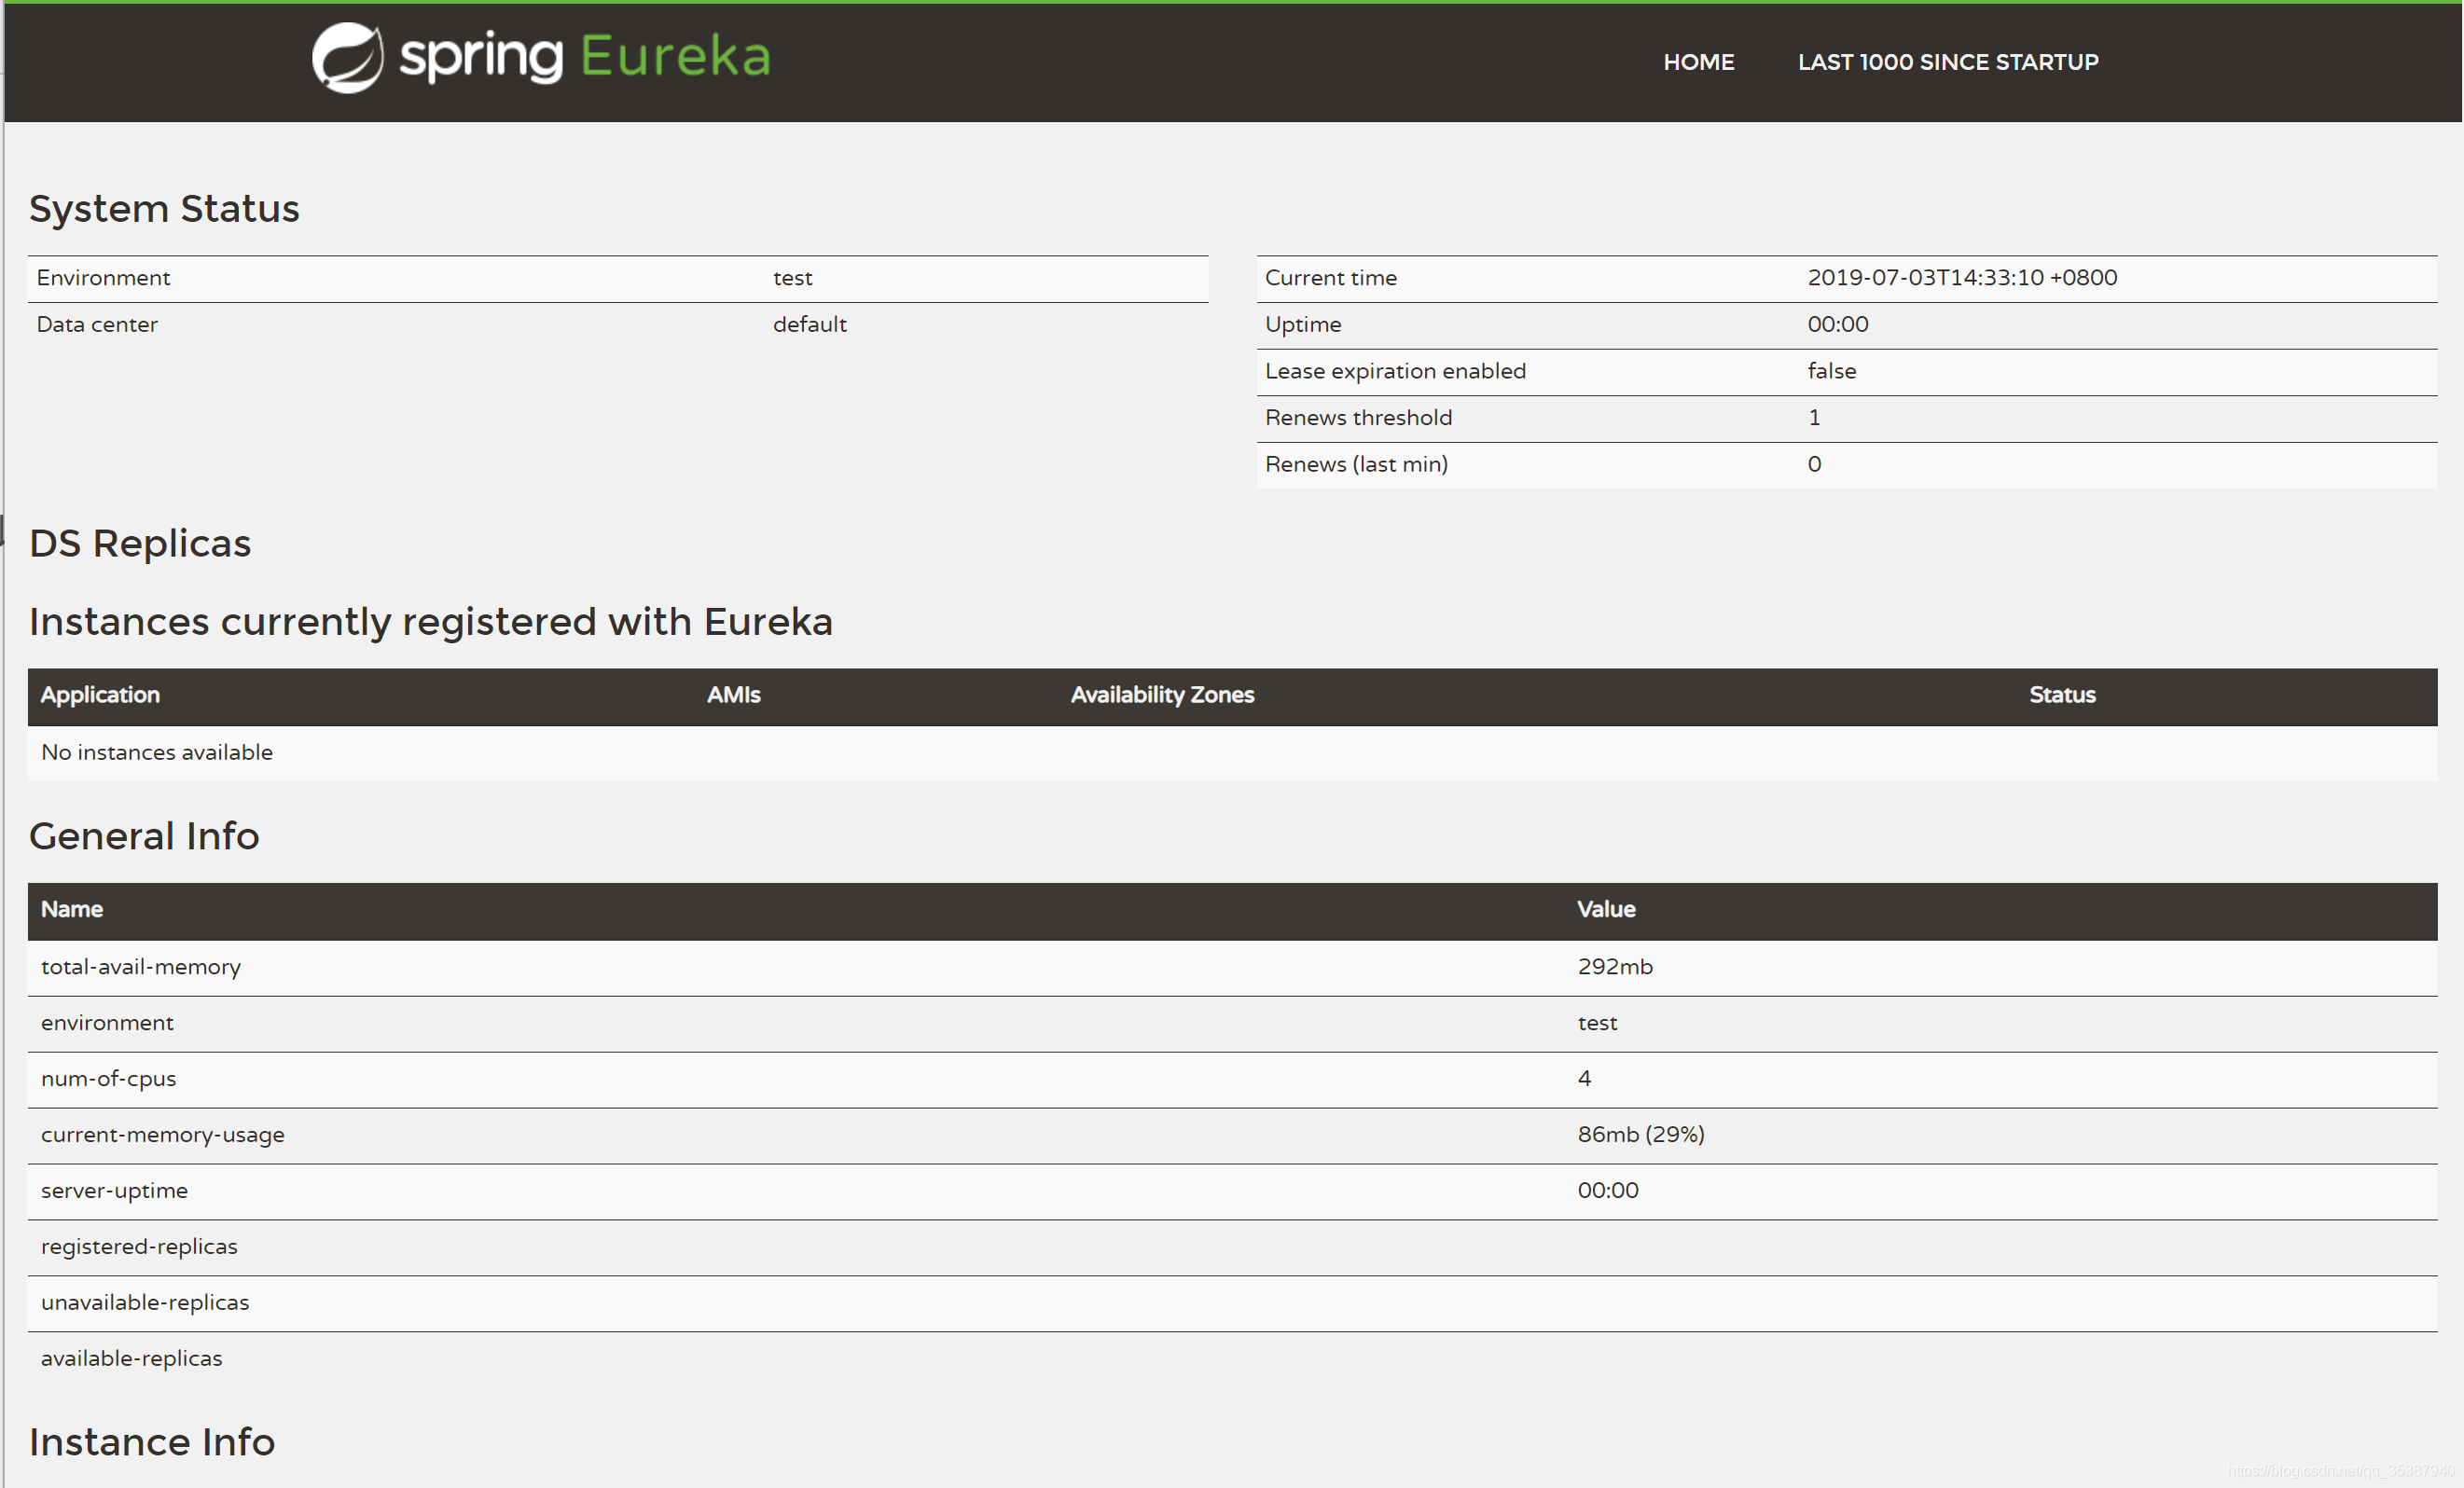Click the Application column header
Image resolution: width=2464 pixels, height=1488 pixels.
click(100, 695)
